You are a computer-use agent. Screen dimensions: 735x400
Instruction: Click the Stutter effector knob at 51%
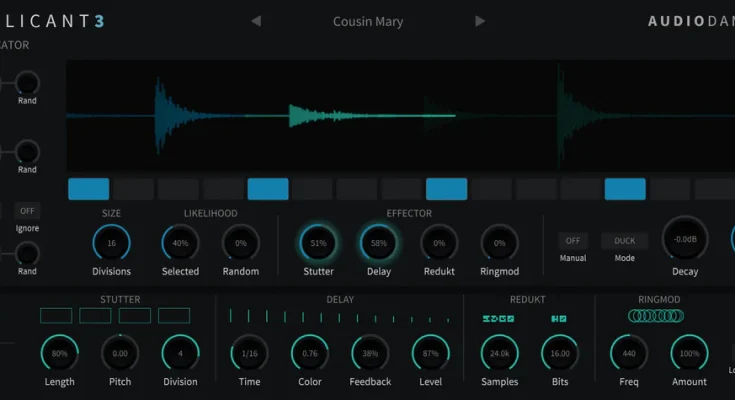click(x=318, y=243)
